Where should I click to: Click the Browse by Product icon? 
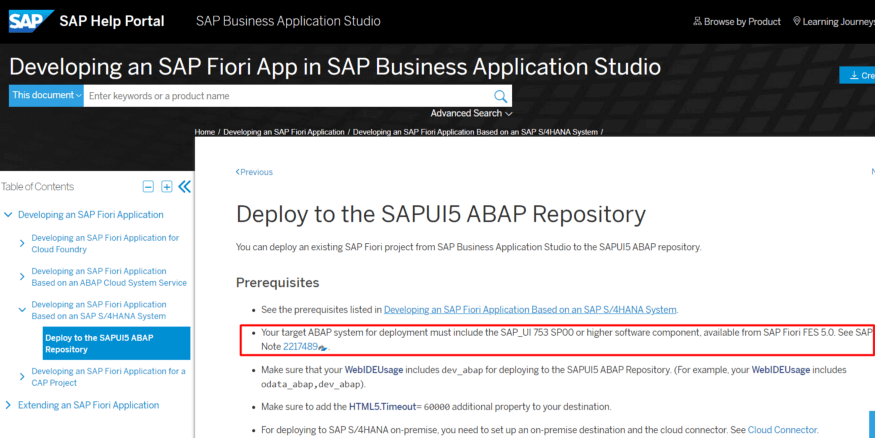pos(697,21)
